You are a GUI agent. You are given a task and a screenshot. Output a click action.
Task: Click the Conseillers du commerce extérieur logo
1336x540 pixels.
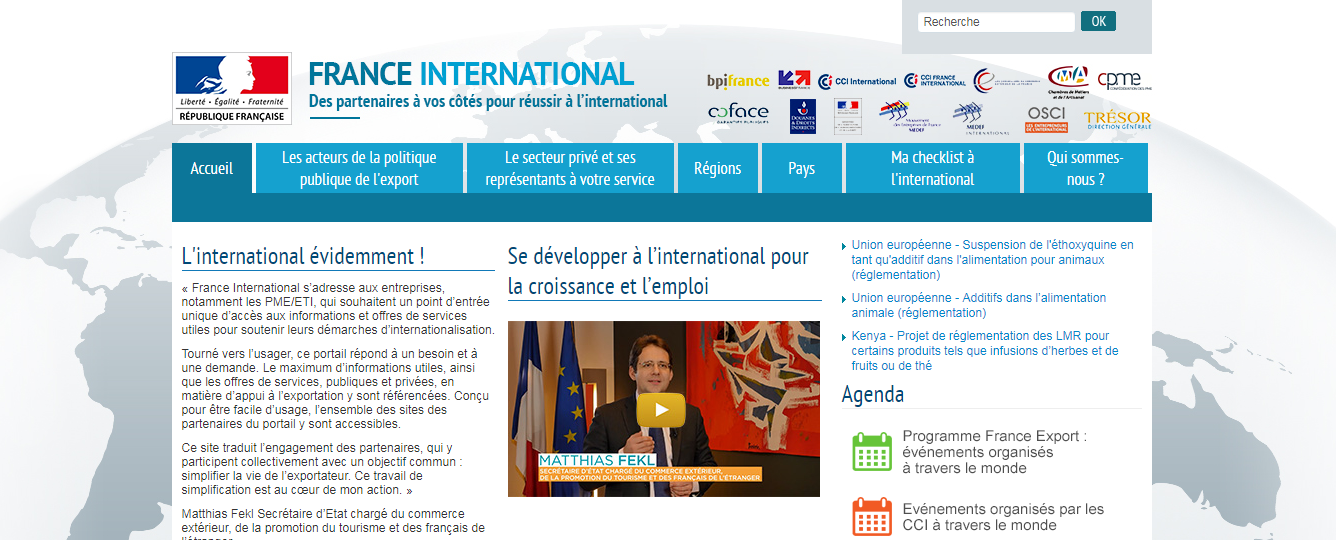(1005, 81)
